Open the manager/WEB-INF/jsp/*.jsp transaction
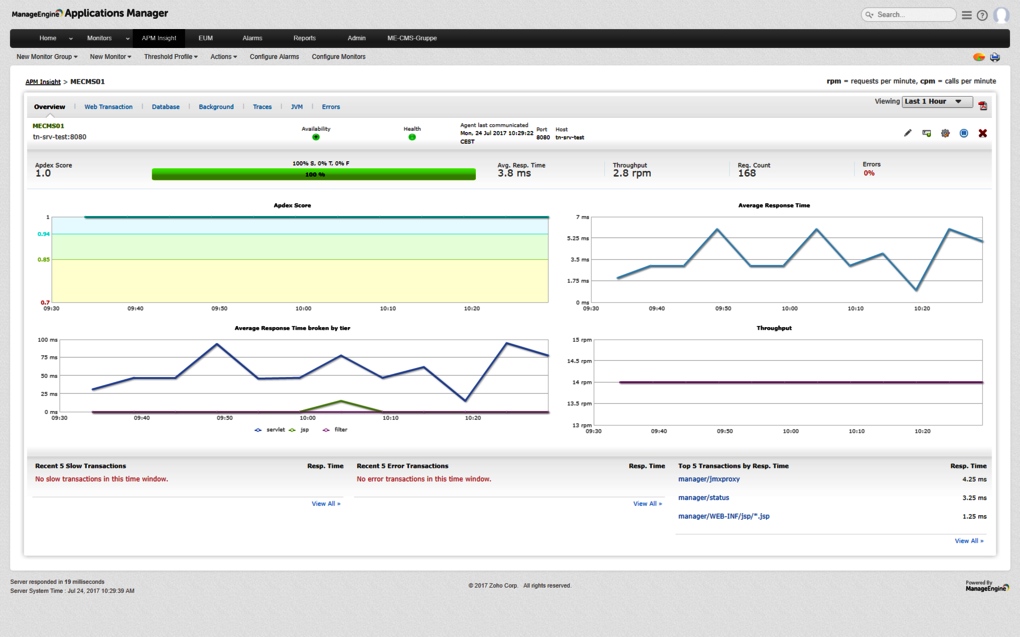 [x=723, y=517]
